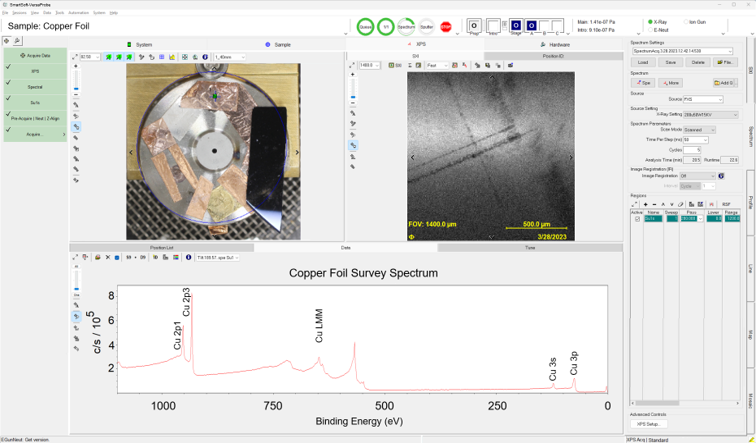Select the X-Ray radio indicator
The image size is (756, 443).
[650, 21]
